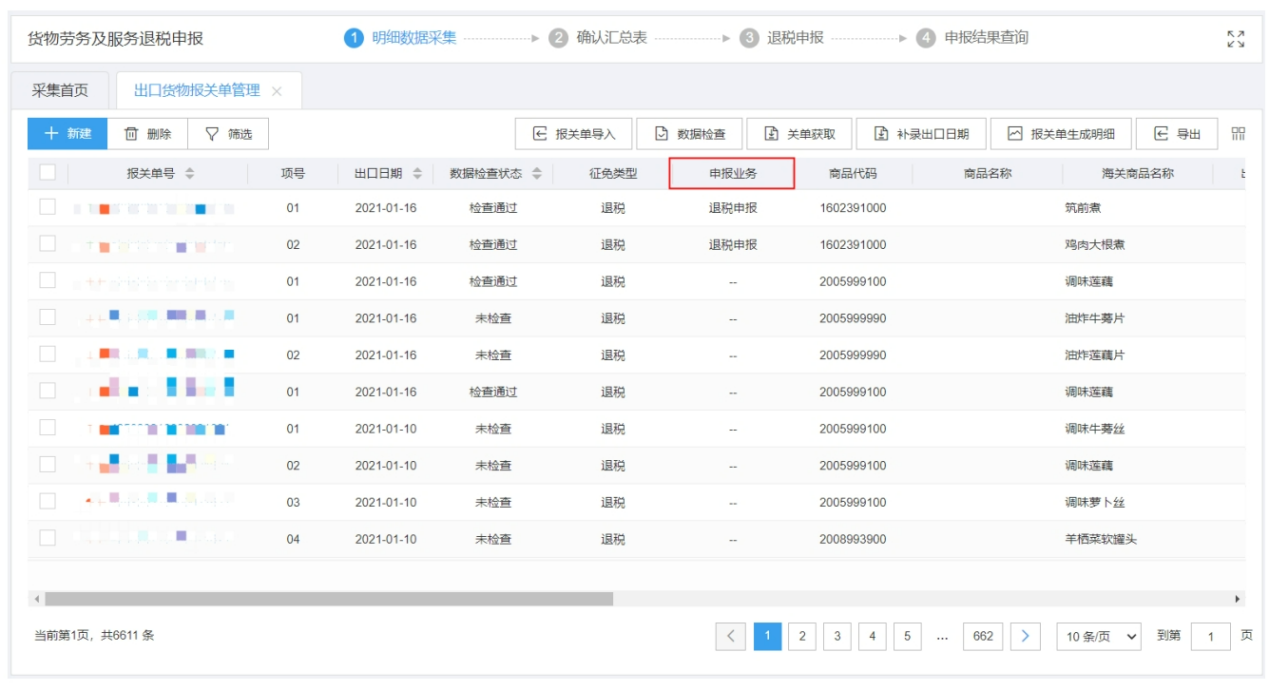Click 筑前煮 row's 检查通过 status

point(493,208)
